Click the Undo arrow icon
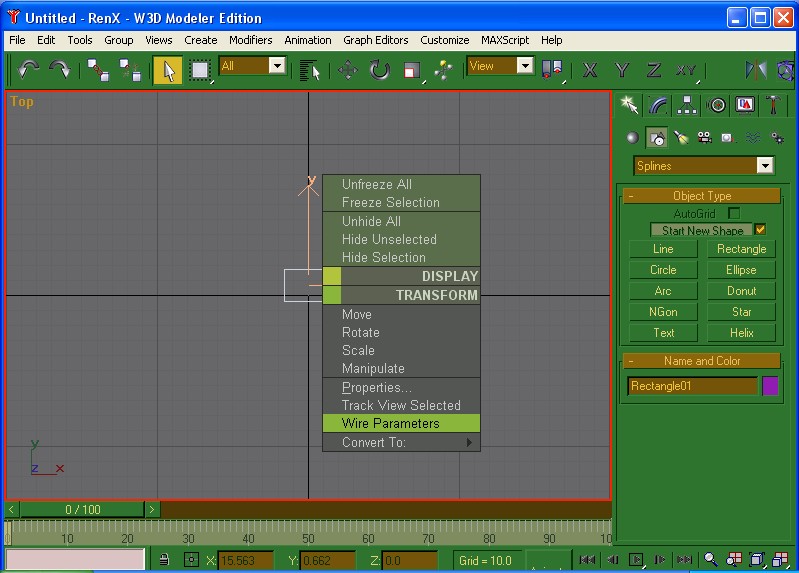 28,69
